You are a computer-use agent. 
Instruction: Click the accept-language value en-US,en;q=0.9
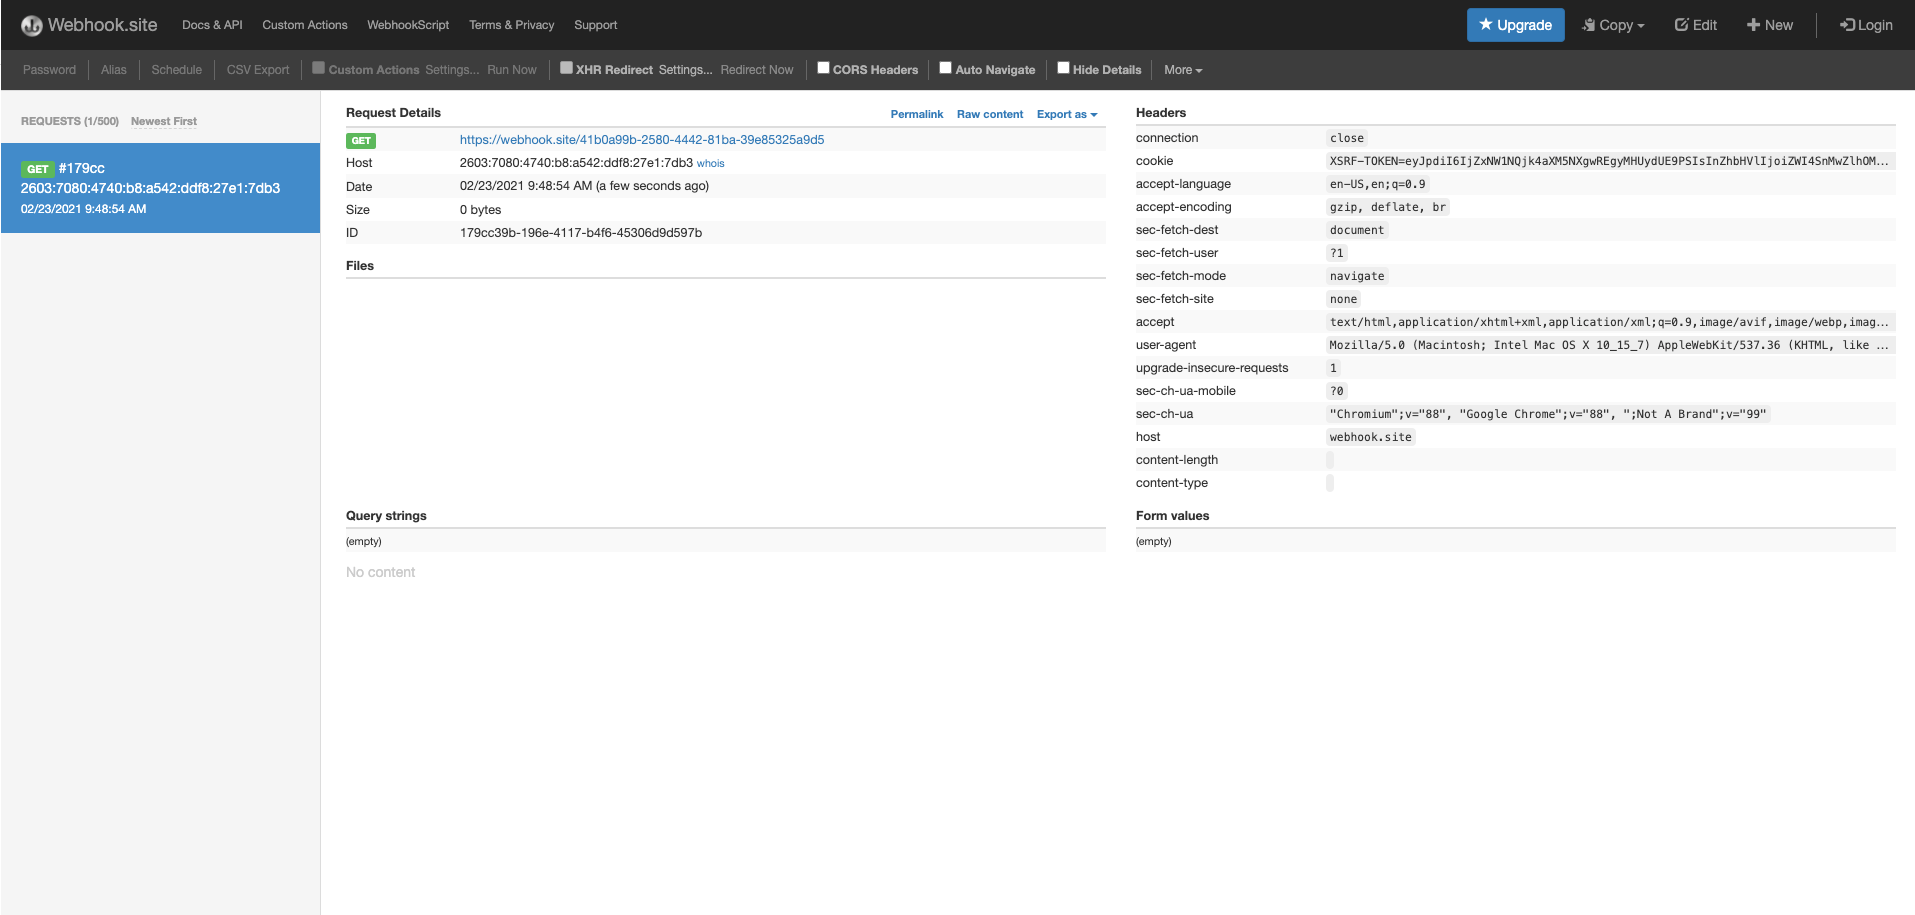[1377, 184]
